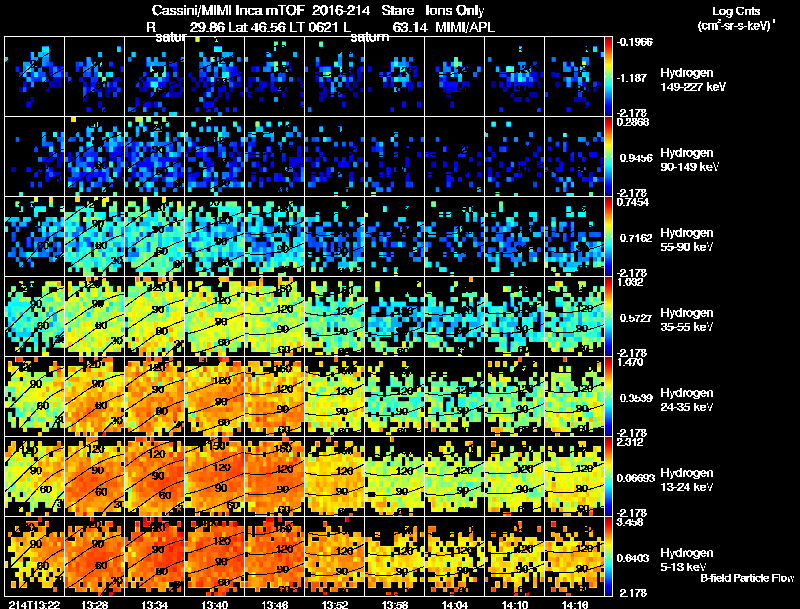Select the 13:34 panel in 5-13 keV row
This screenshot has height=609, width=800.
coord(155,556)
